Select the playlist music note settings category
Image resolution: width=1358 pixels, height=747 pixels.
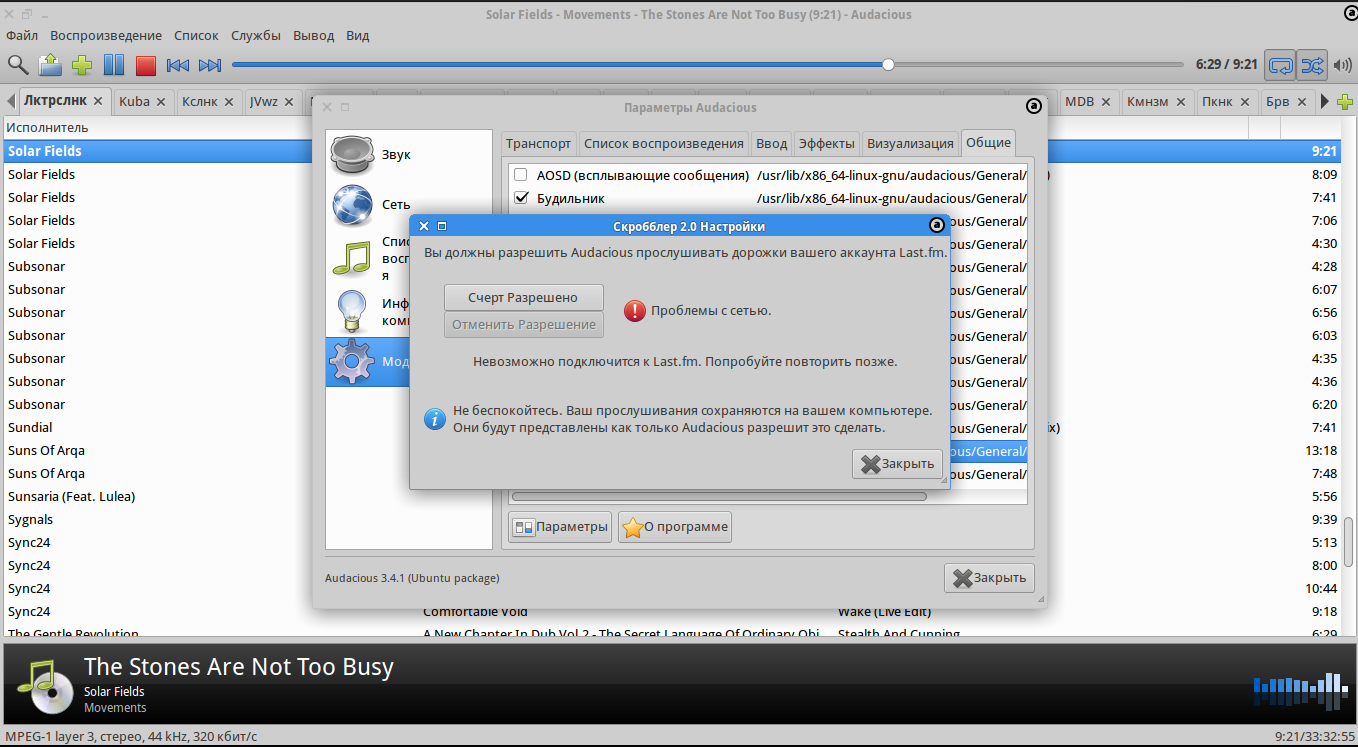(368, 258)
